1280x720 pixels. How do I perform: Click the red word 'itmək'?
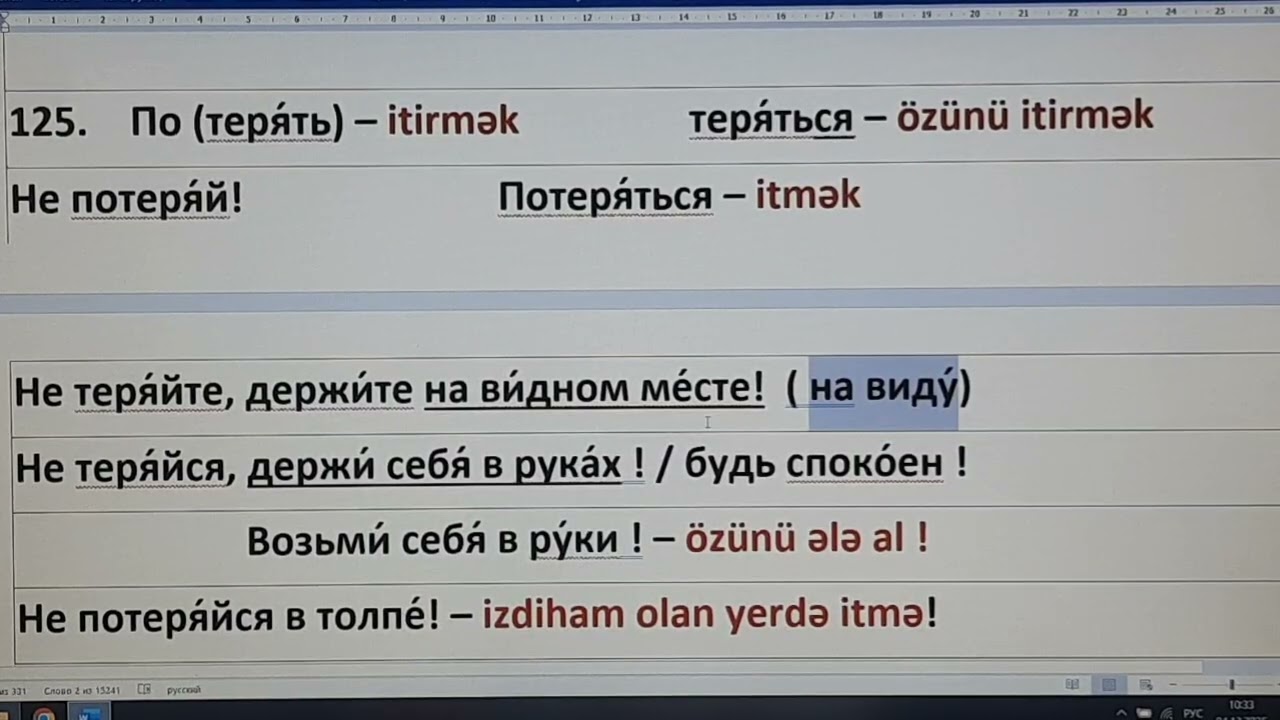coord(808,195)
